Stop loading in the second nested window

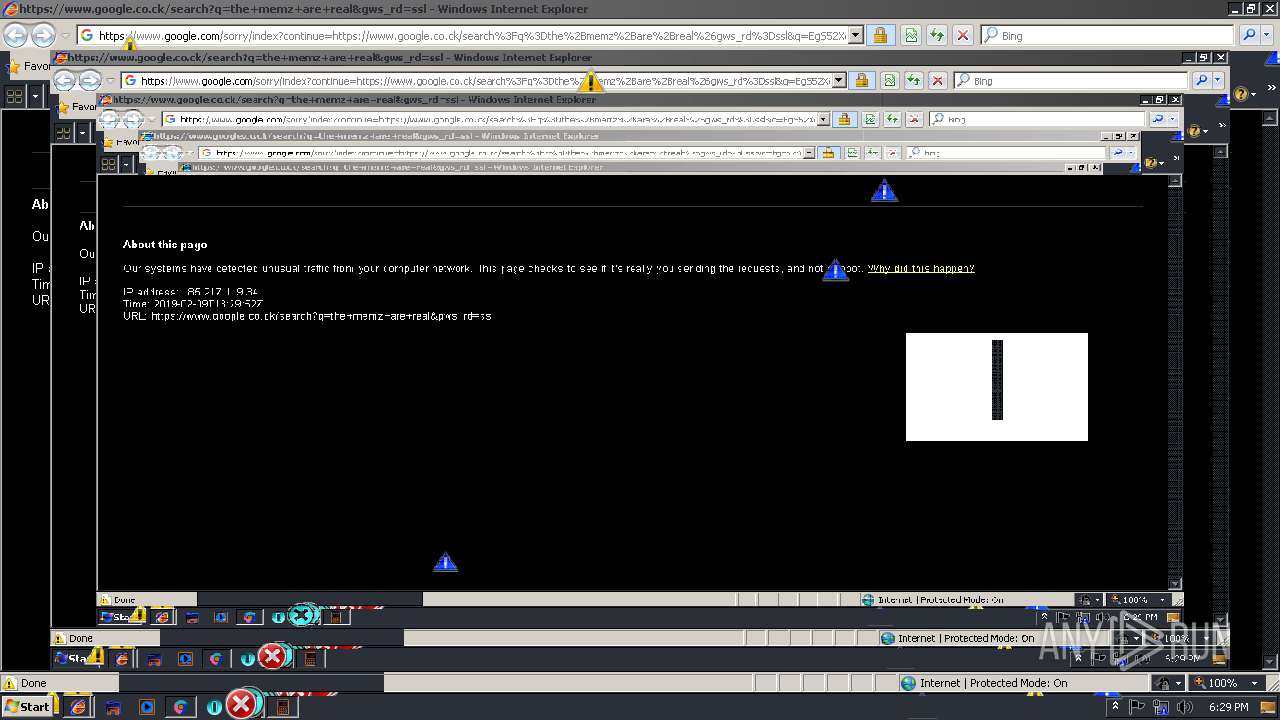937,81
